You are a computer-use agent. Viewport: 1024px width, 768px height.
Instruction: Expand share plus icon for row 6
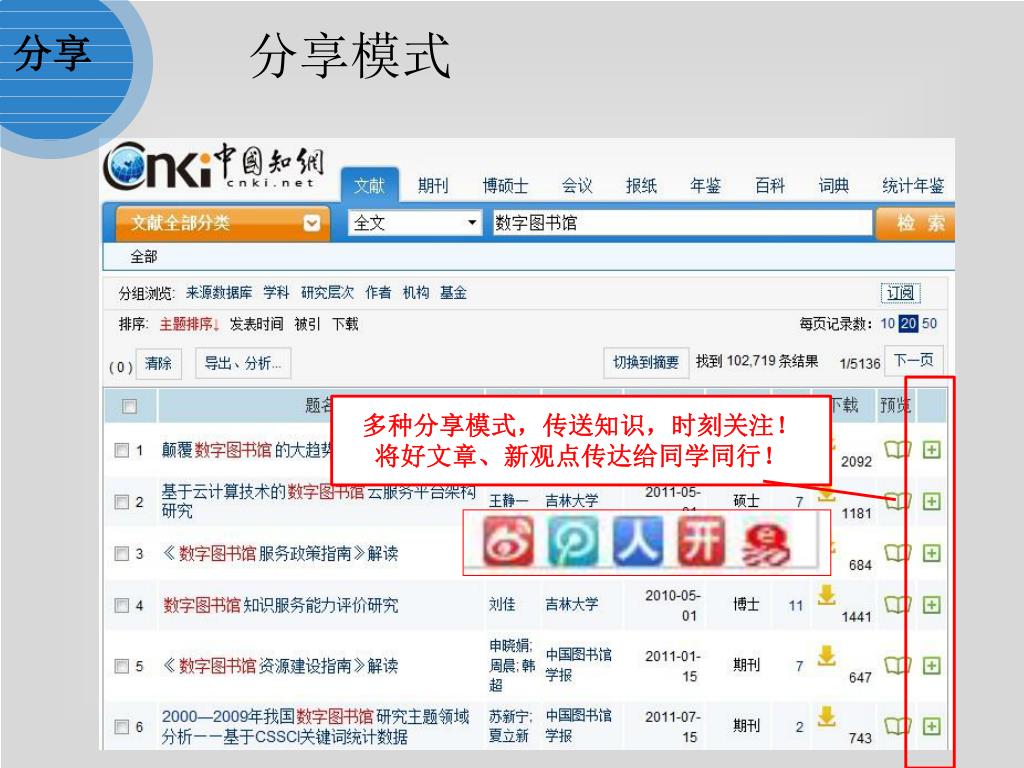pyautogui.click(x=931, y=726)
